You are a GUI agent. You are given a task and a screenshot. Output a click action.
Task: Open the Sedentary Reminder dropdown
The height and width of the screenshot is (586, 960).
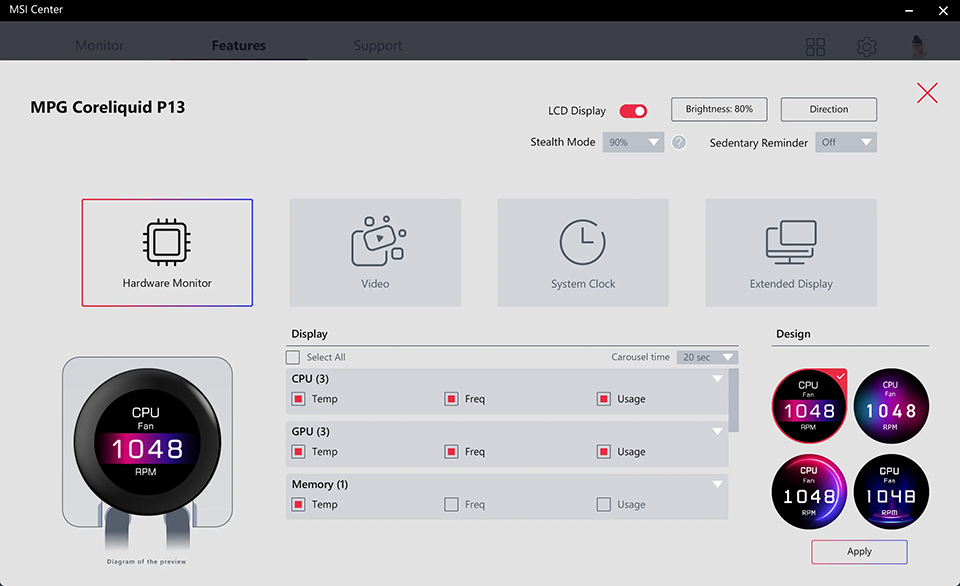tap(846, 142)
